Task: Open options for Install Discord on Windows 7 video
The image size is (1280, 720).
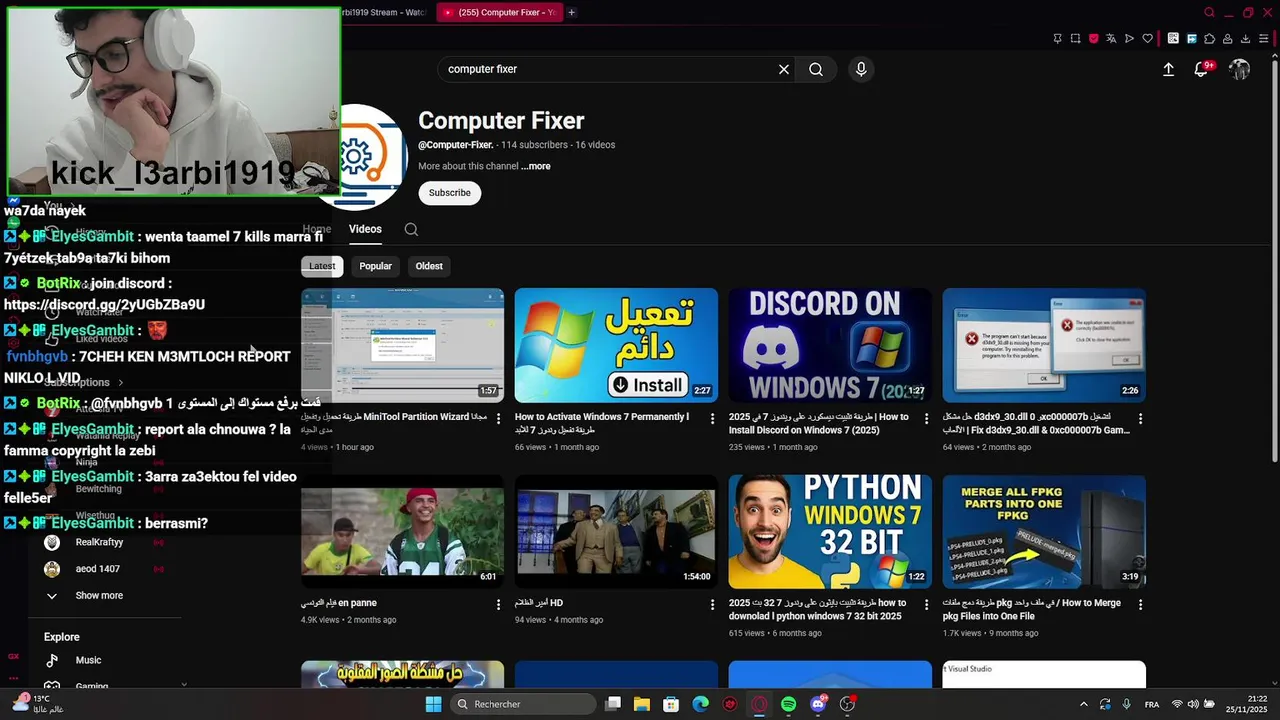Action: click(x=926, y=418)
